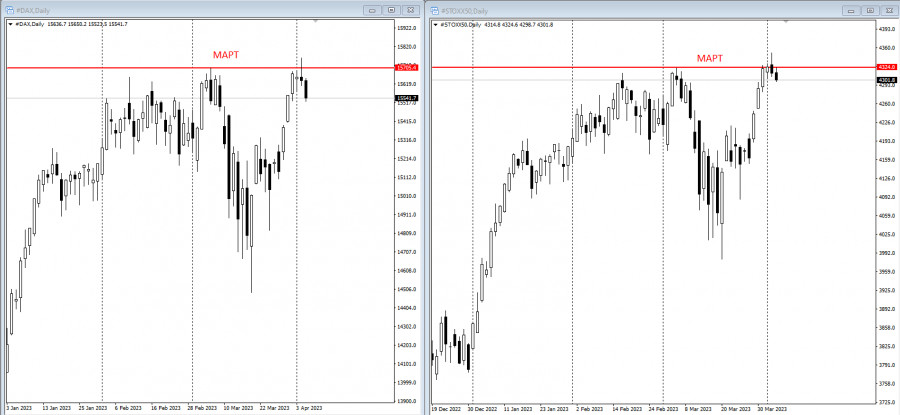Click the 19 Dec 2022 date label
Image resolution: width=900 pixels, height=415 pixels.
(447, 409)
